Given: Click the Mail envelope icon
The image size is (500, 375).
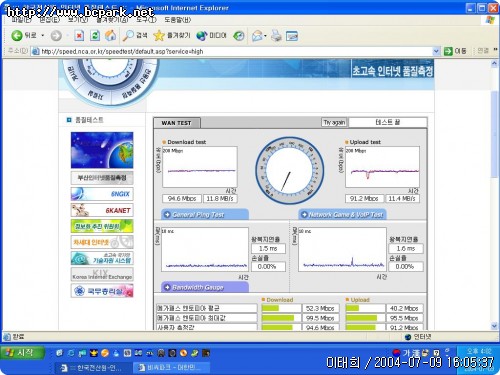Looking at the screenshot, I should click(x=257, y=36).
